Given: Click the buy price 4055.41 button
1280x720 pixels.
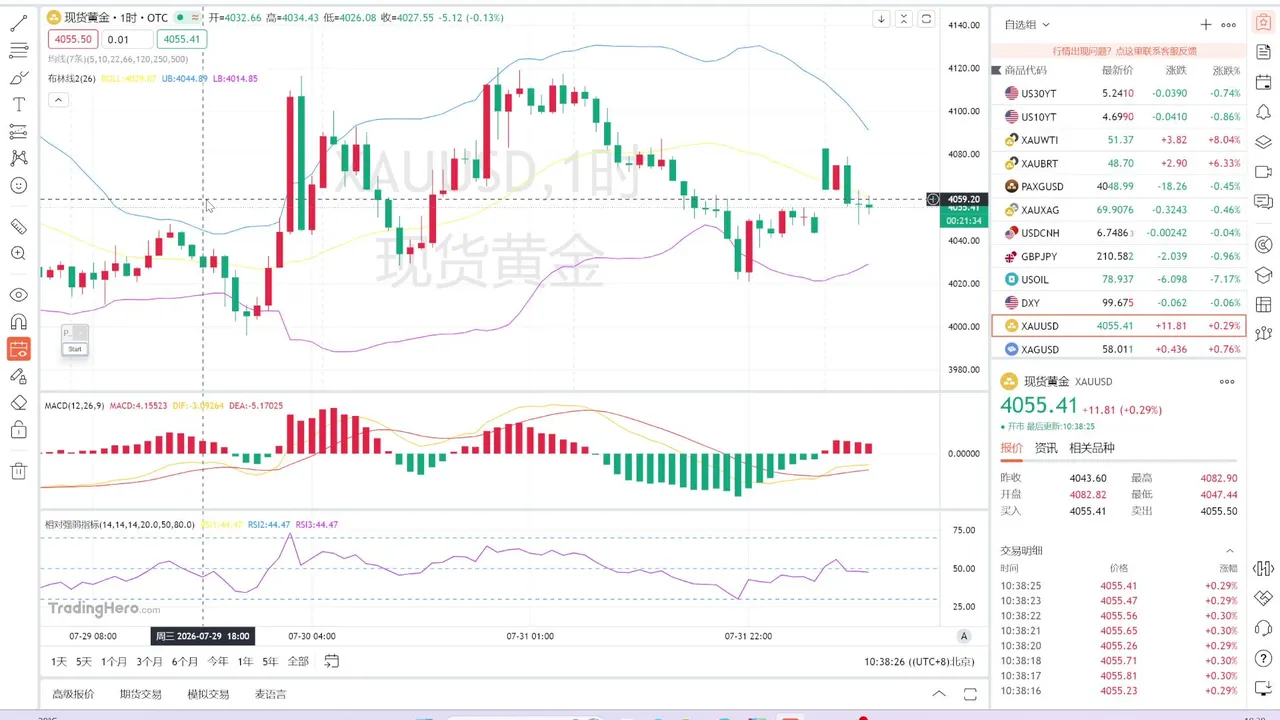Looking at the screenshot, I should pyautogui.click(x=182, y=39).
